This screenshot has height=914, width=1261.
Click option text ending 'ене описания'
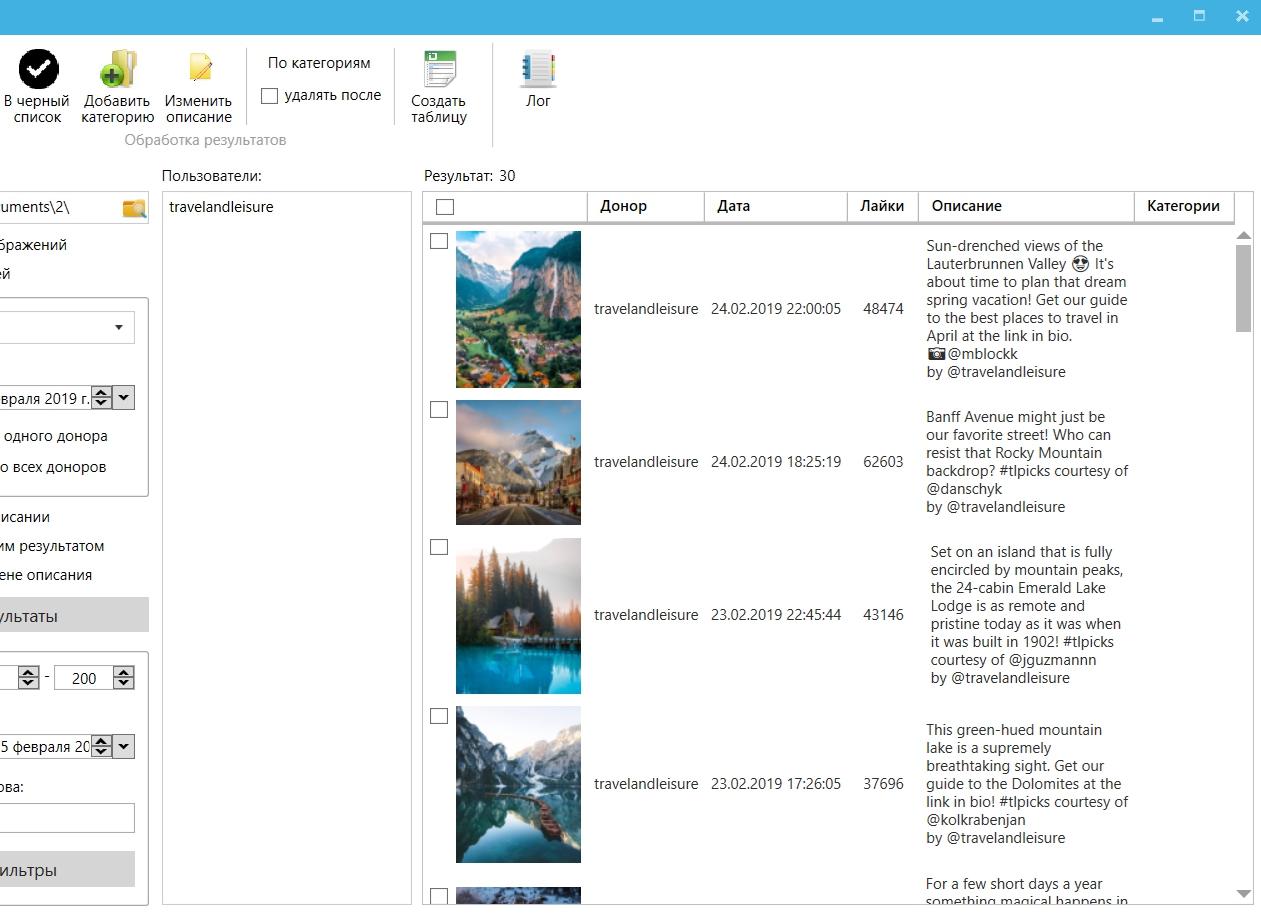pyautogui.click(x=46, y=575)
